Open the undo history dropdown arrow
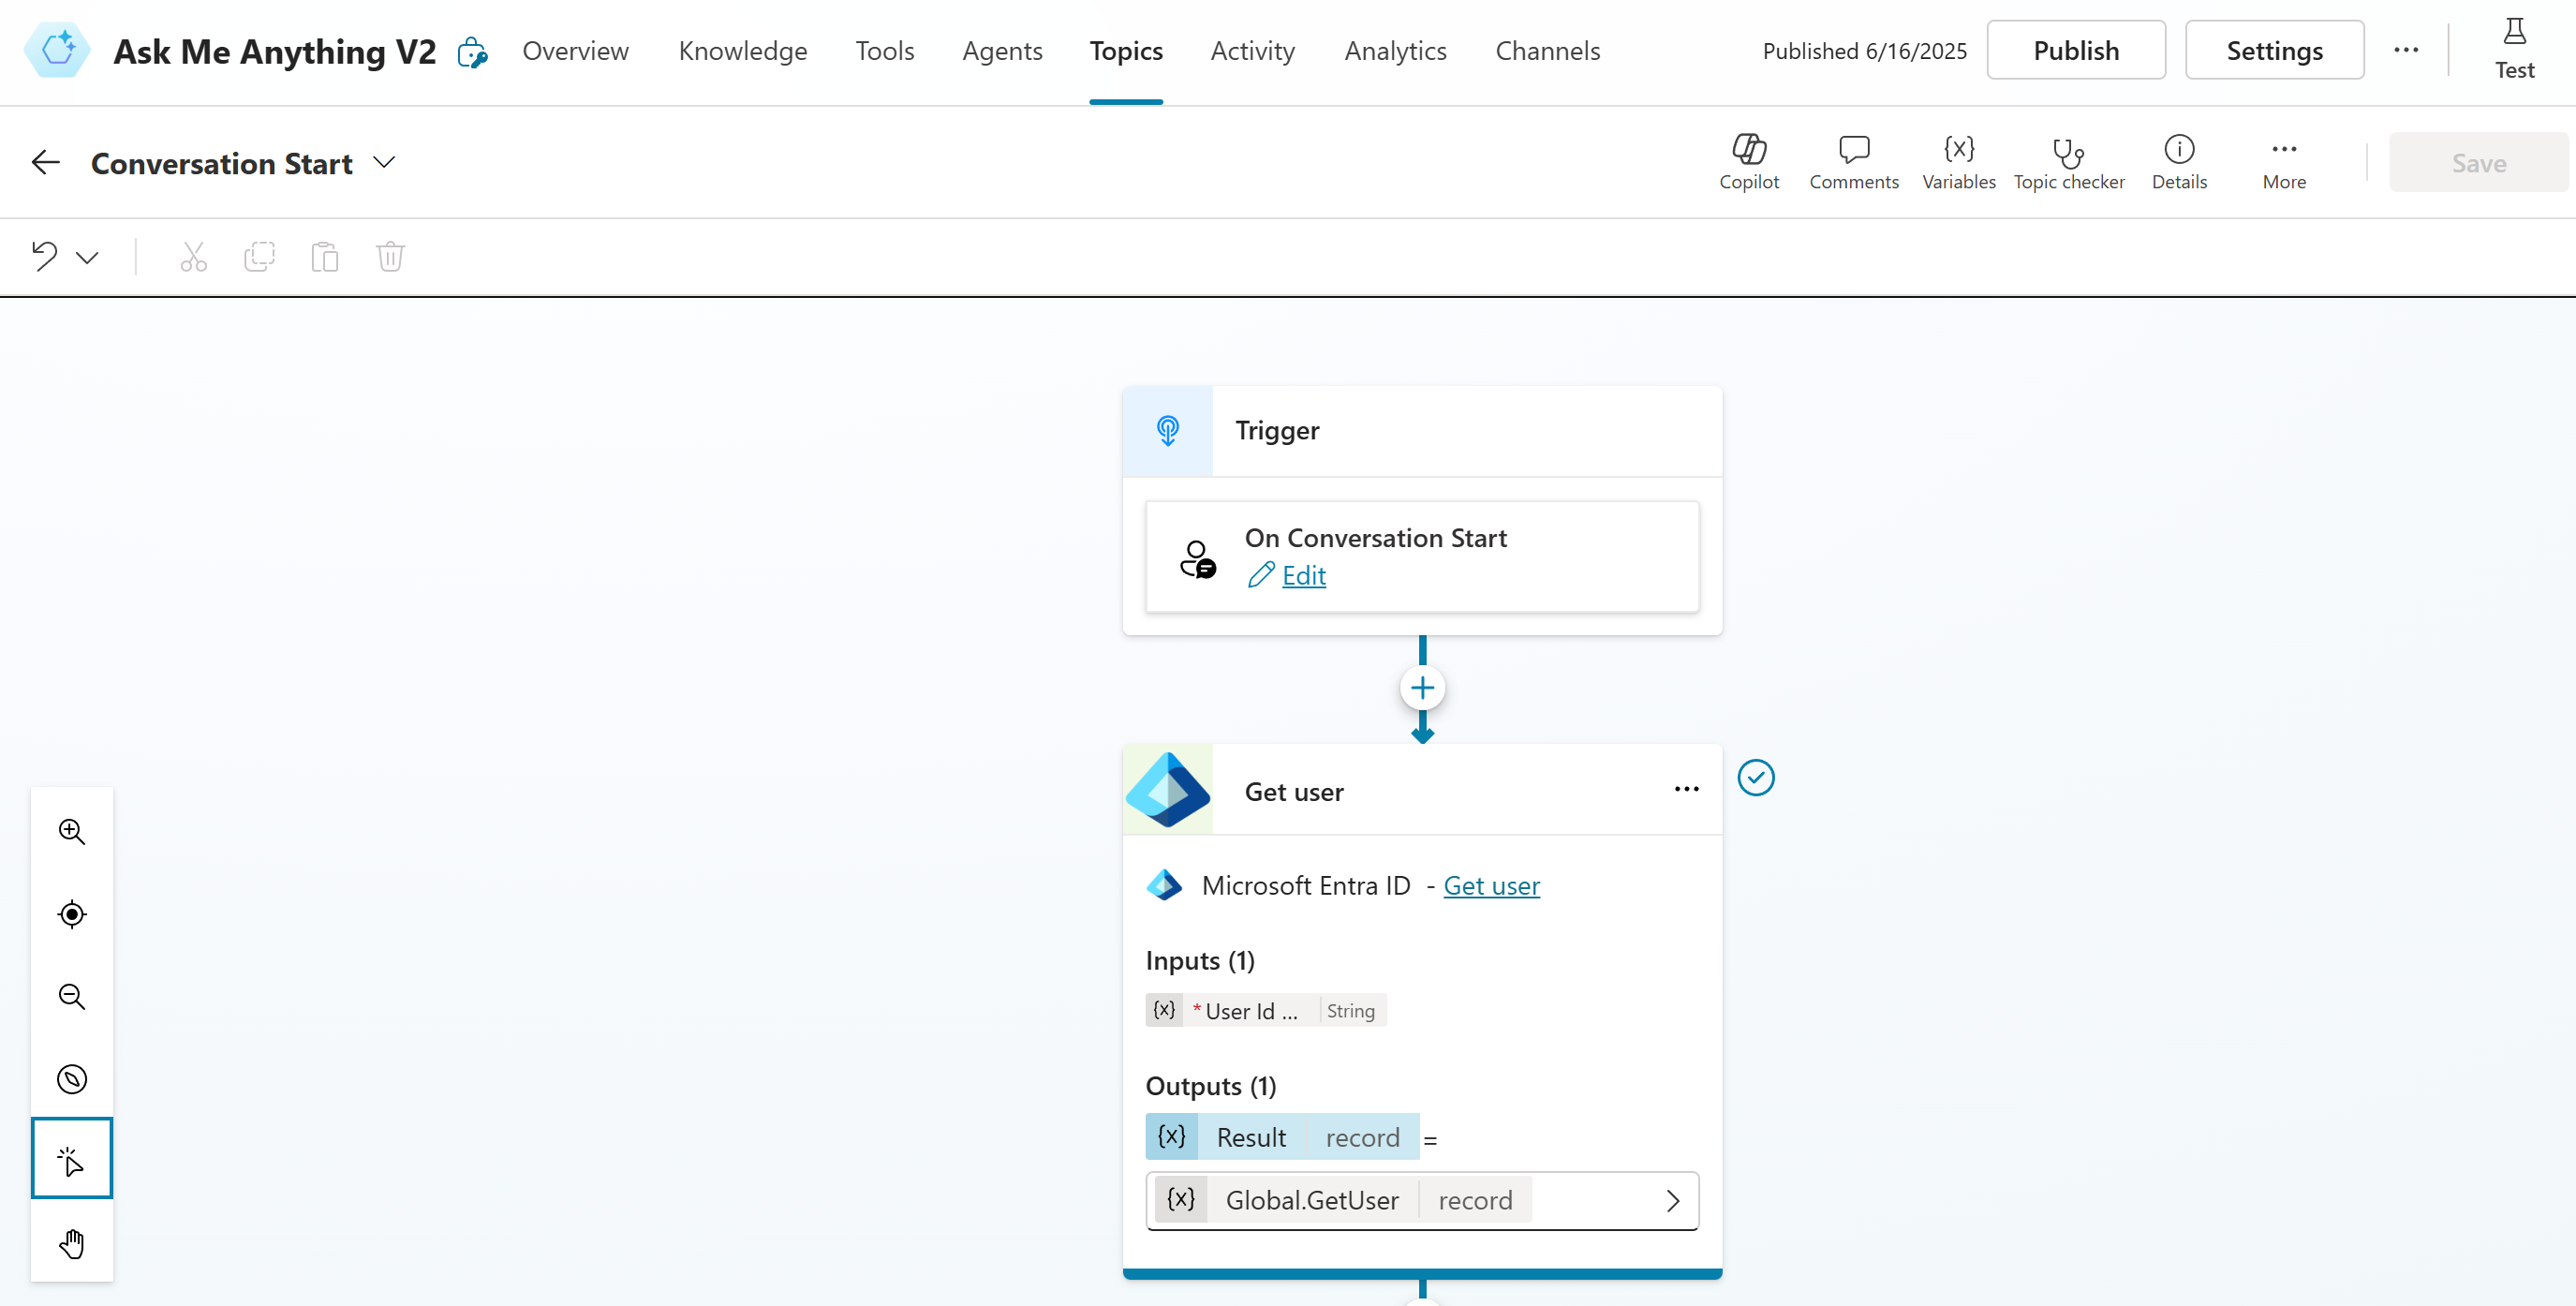 tap(88, 258)
